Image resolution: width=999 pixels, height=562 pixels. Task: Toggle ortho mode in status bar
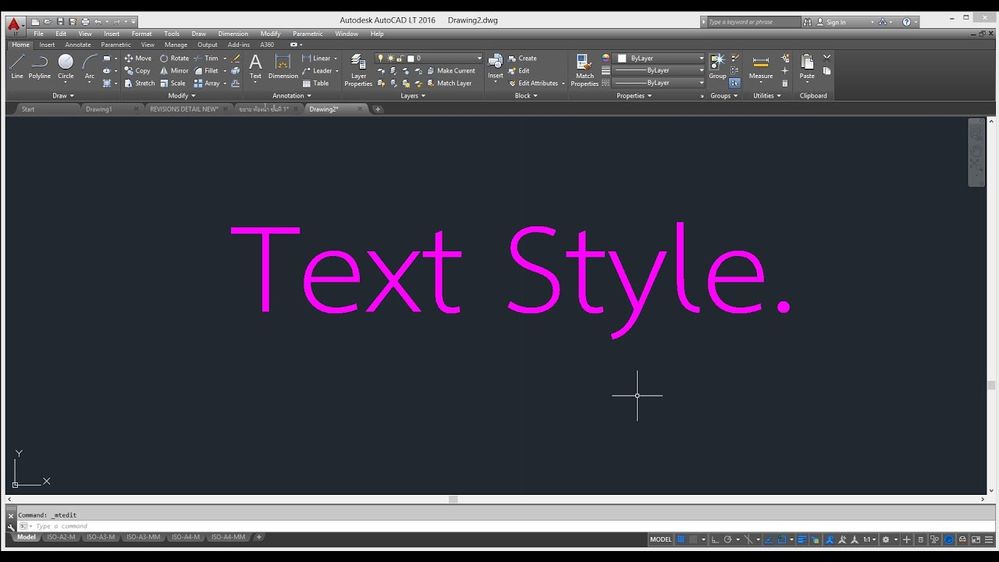coord(715,539)
